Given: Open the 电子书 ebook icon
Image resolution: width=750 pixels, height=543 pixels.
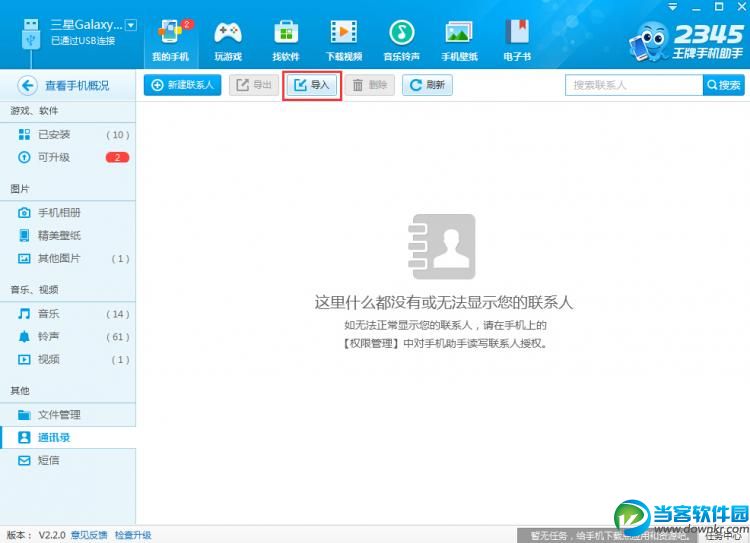Looking at the screenshot, I should (x=517, y=32).
